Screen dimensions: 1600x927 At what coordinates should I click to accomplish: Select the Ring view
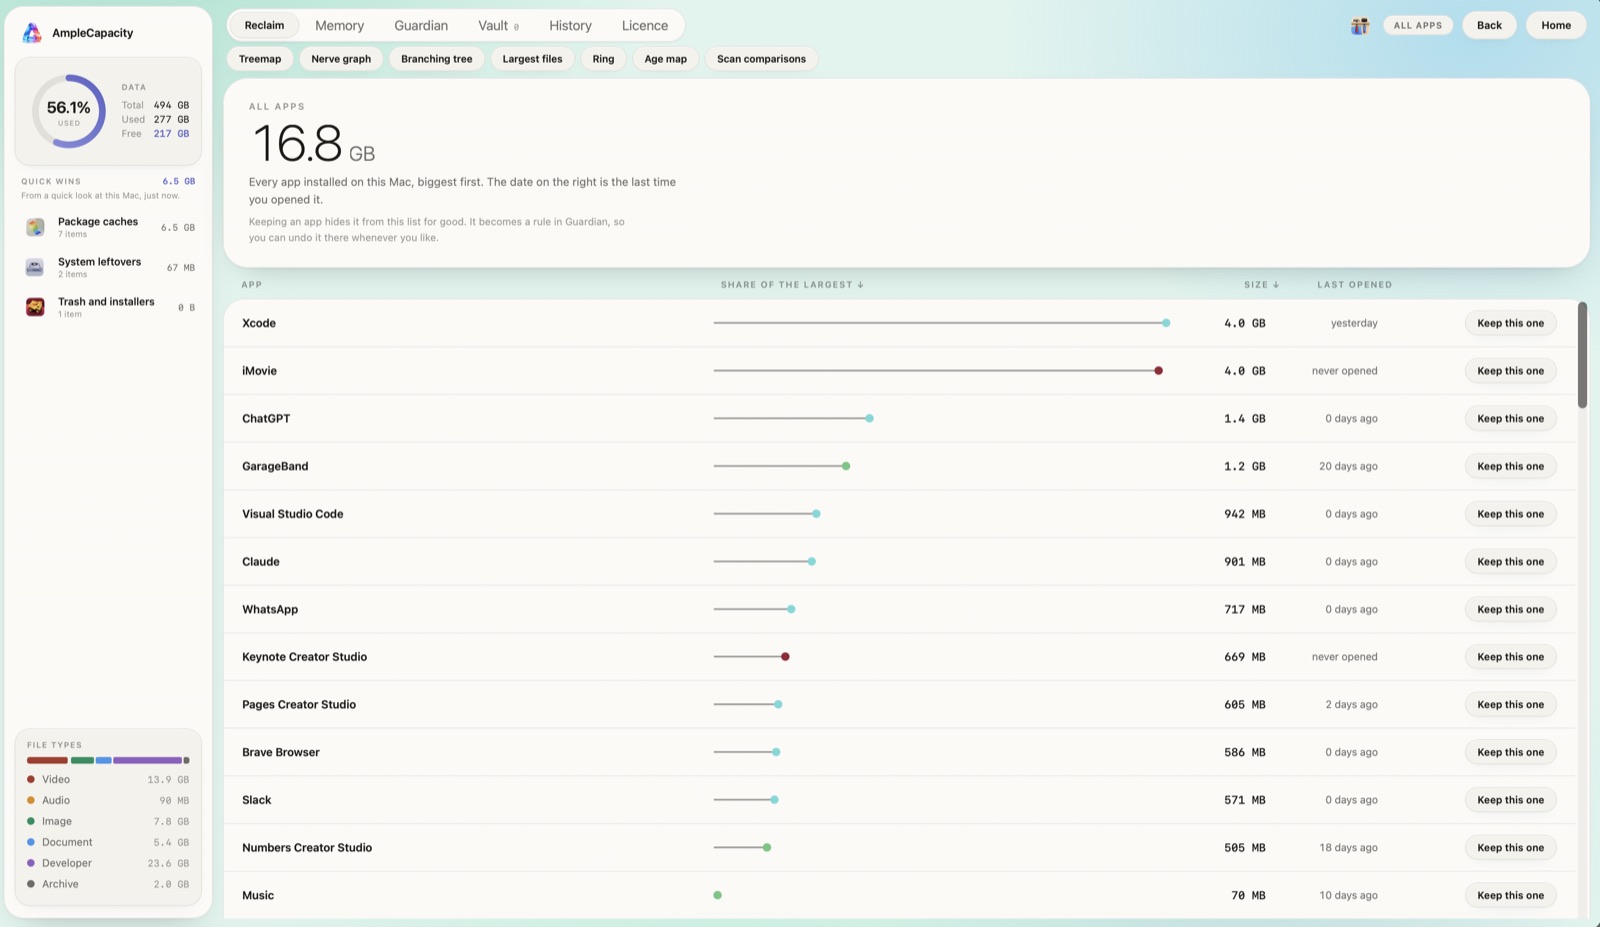603,59
